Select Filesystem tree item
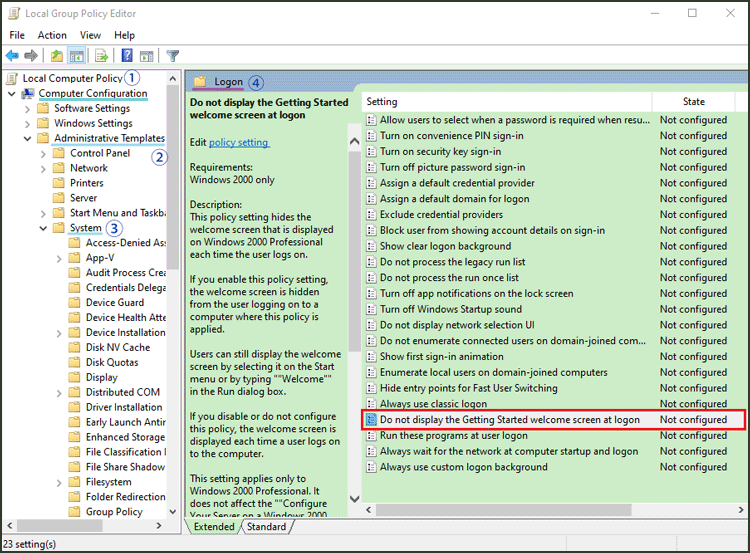Image resolution: width=750 pixels, height=553 pixels. pos(109,482)
